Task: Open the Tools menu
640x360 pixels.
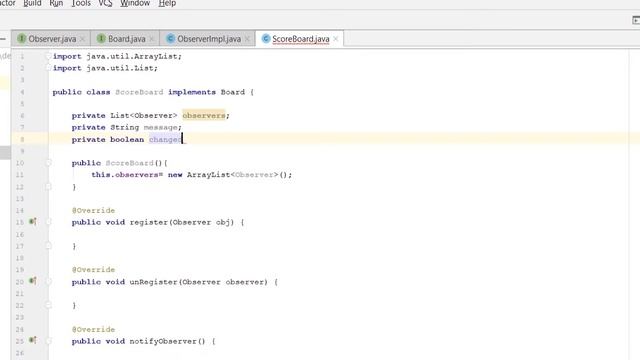Action: (x=81, y=3)
